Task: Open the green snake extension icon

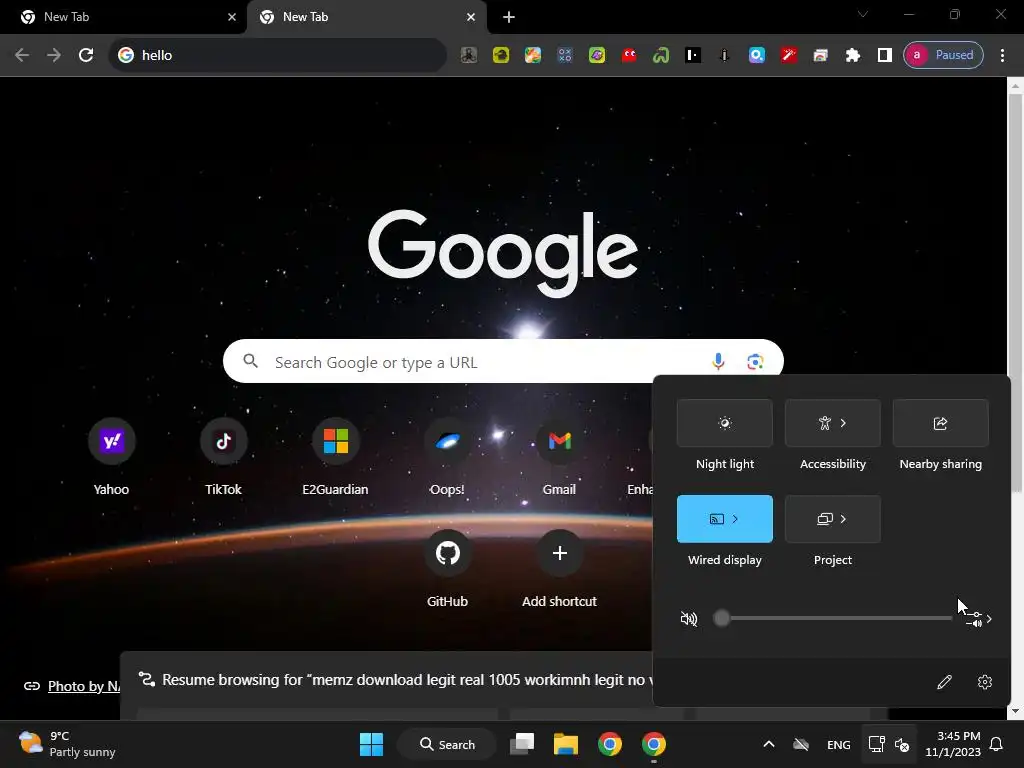Action: coord(661,56)
